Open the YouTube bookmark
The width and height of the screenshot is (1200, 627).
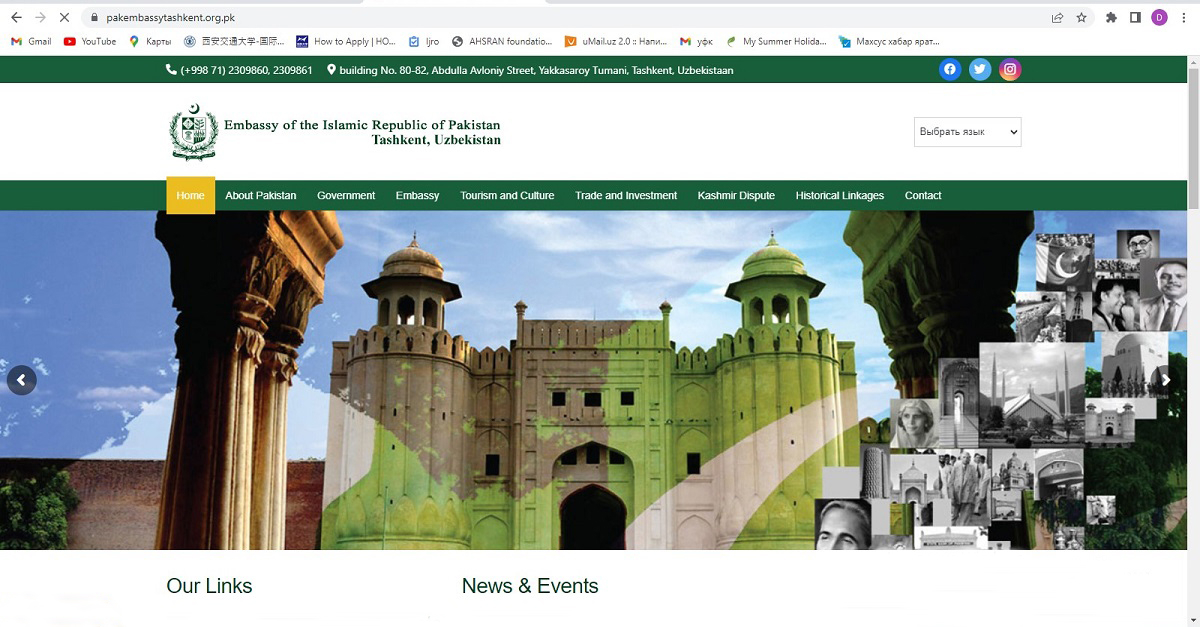(x=90, y=41)
